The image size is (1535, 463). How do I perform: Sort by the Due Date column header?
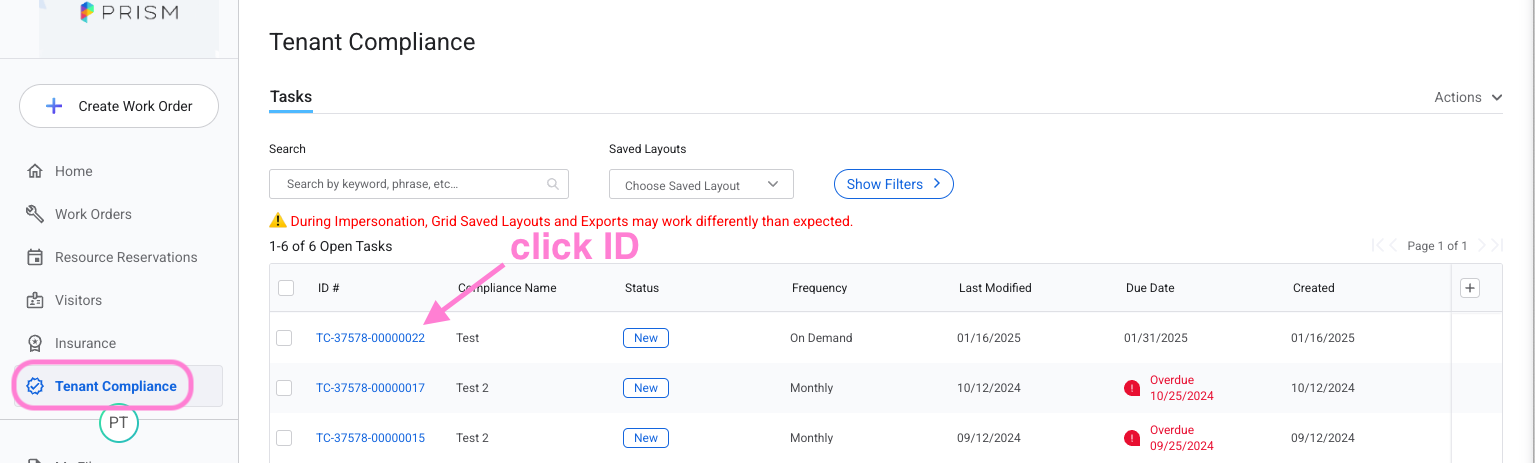click(1150, 288)
